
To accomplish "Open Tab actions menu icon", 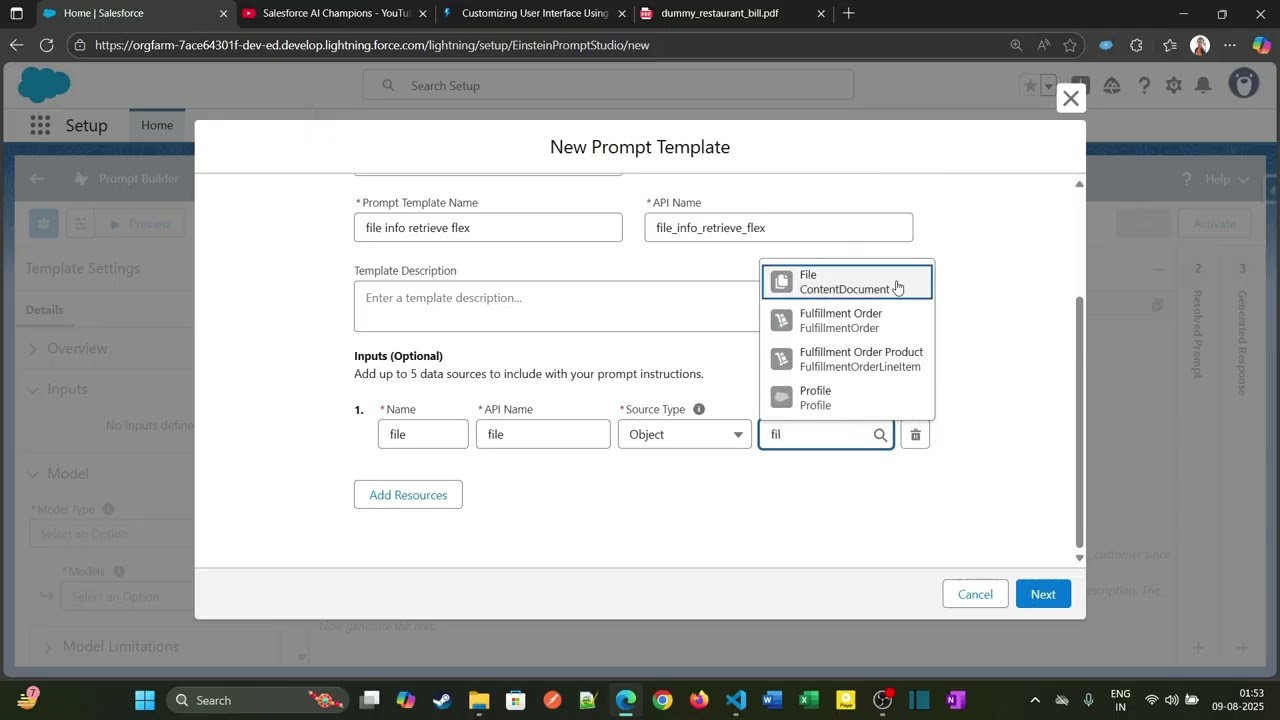I will click(16, 14).
